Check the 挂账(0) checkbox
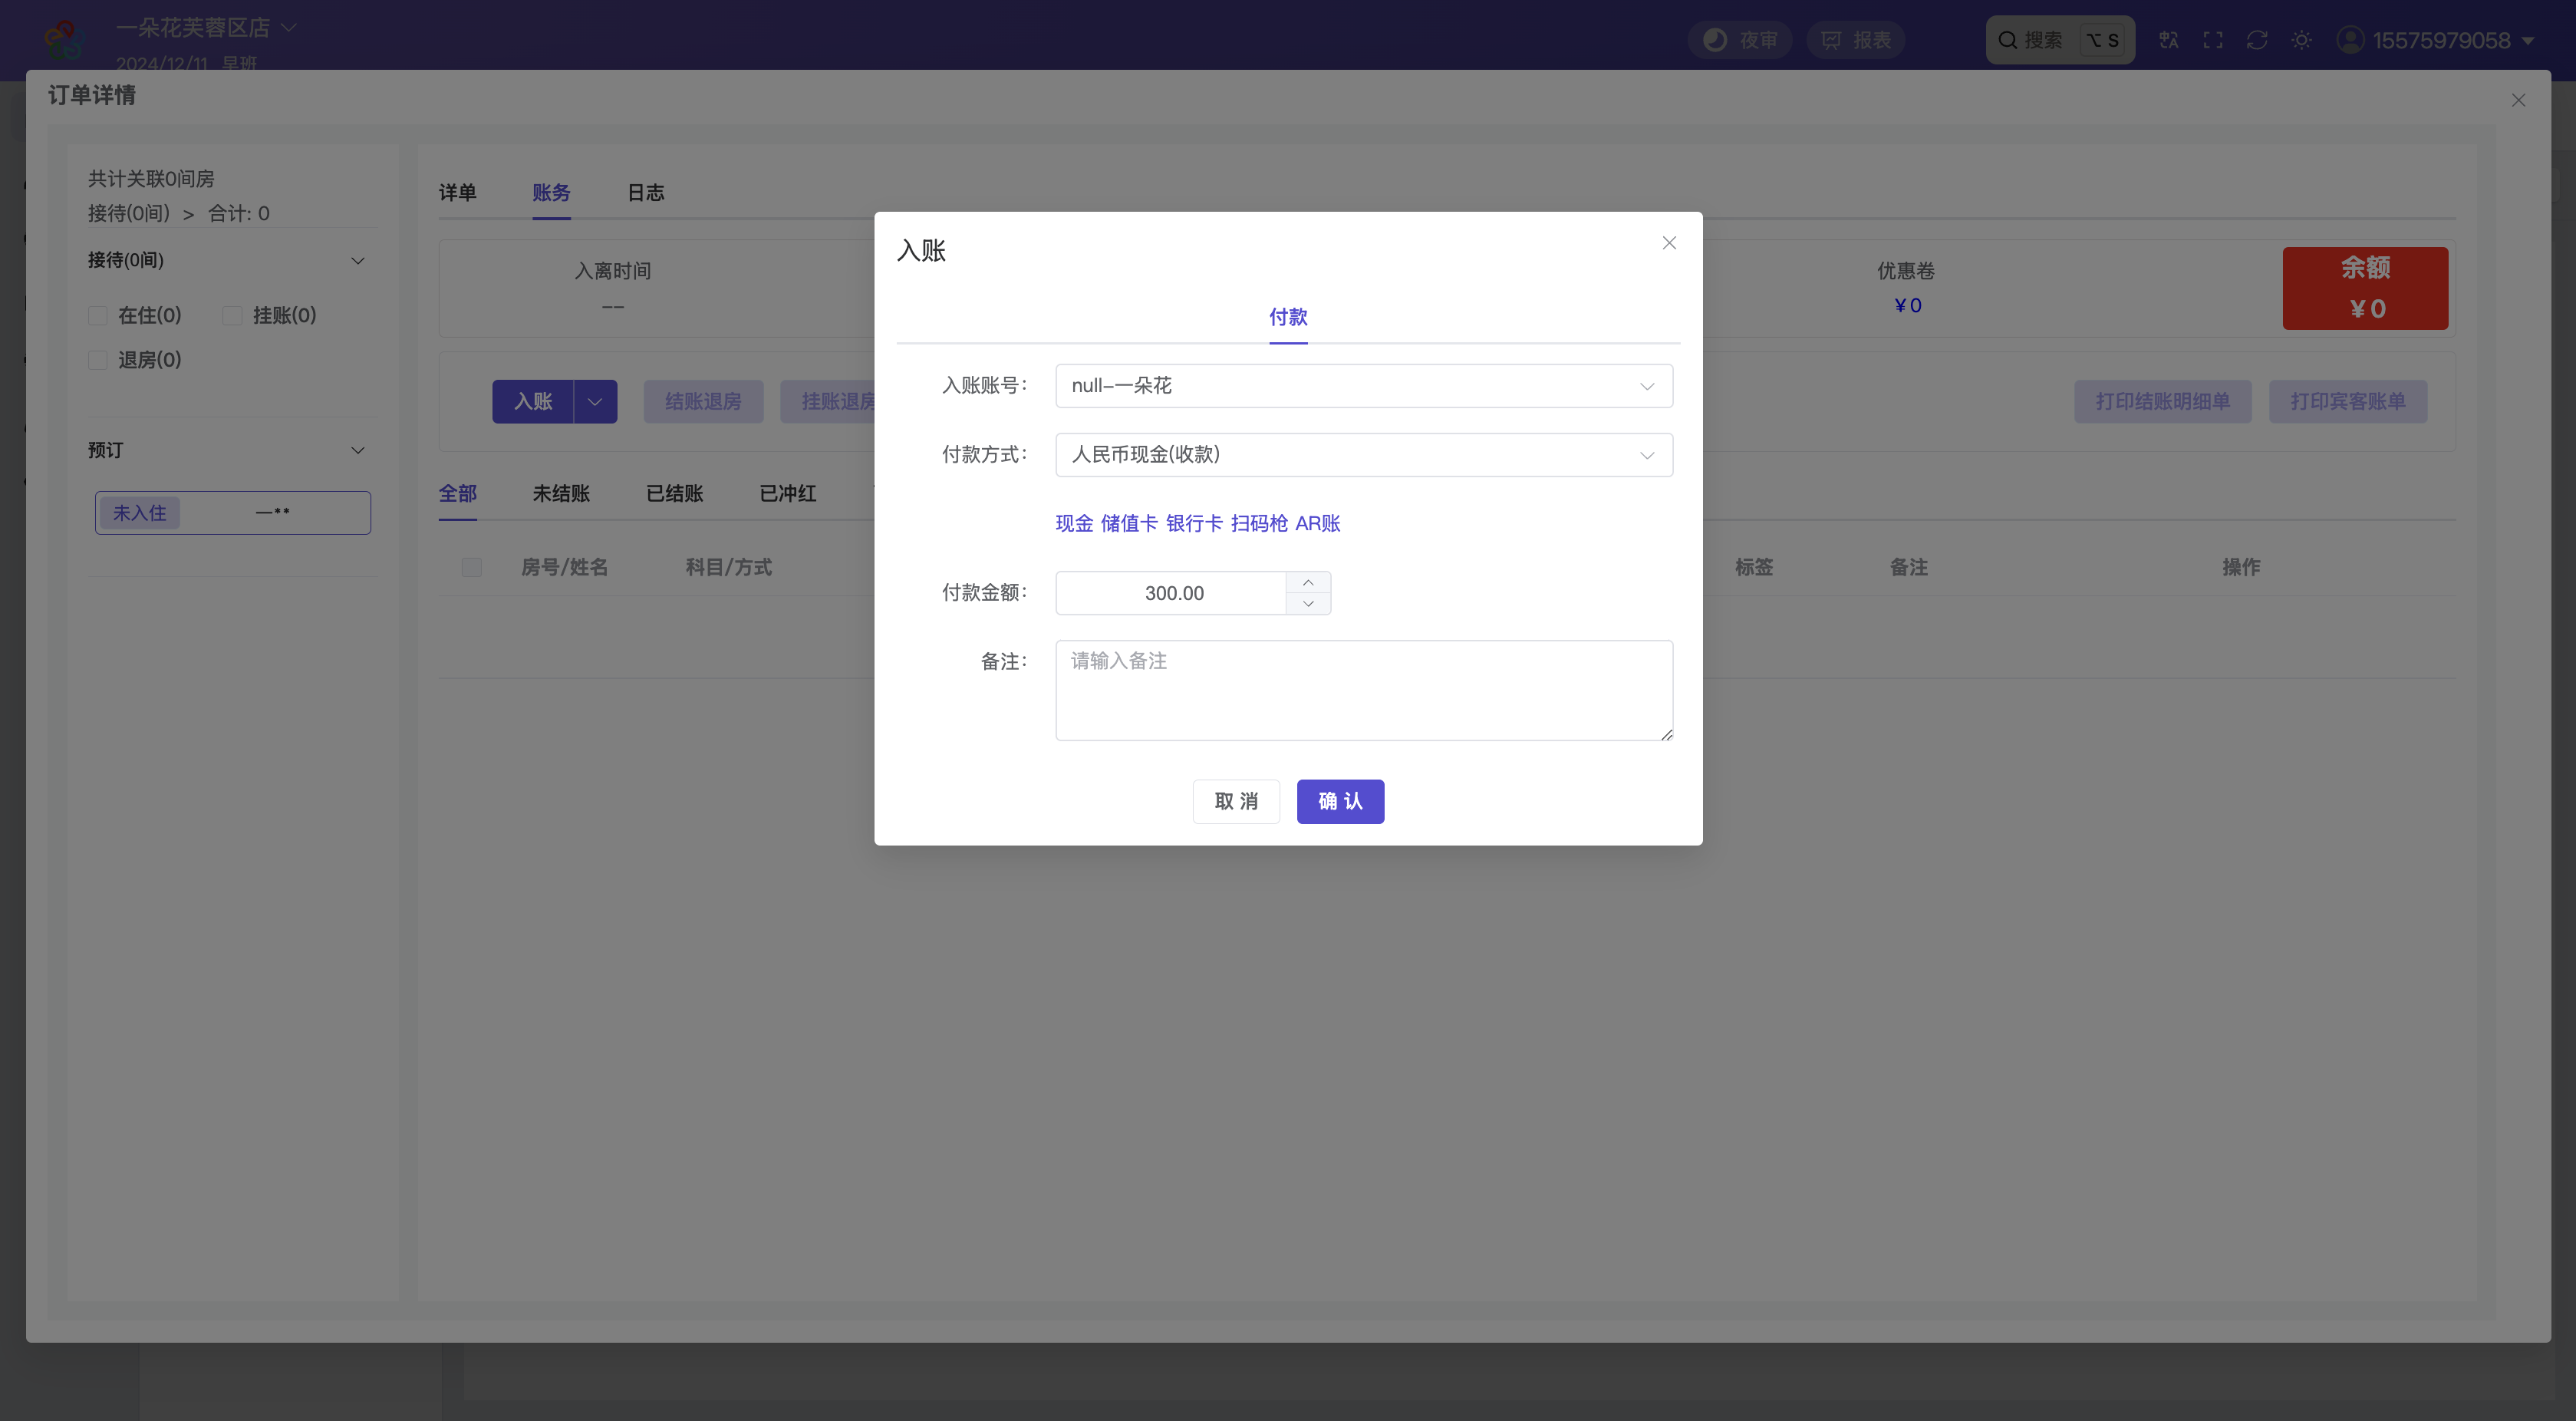Viewport: 2576px width, 1421px height. [232, 316]
